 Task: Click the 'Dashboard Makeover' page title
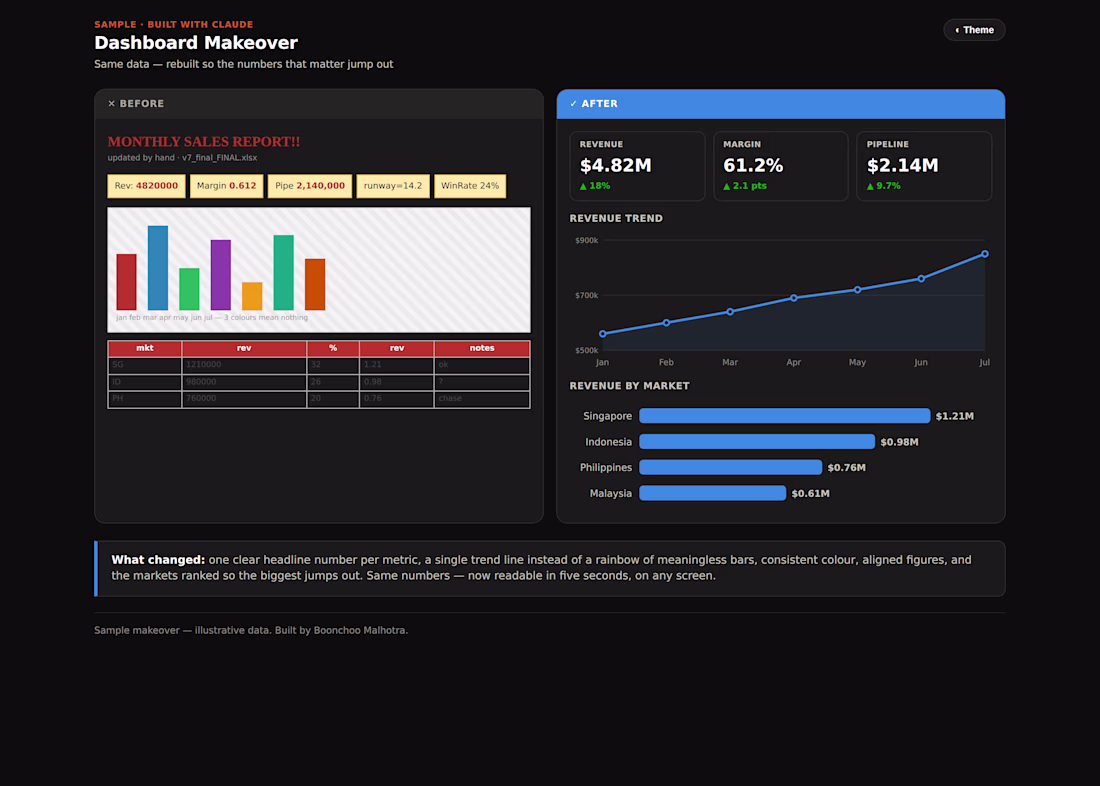click(x=196, y=43)
